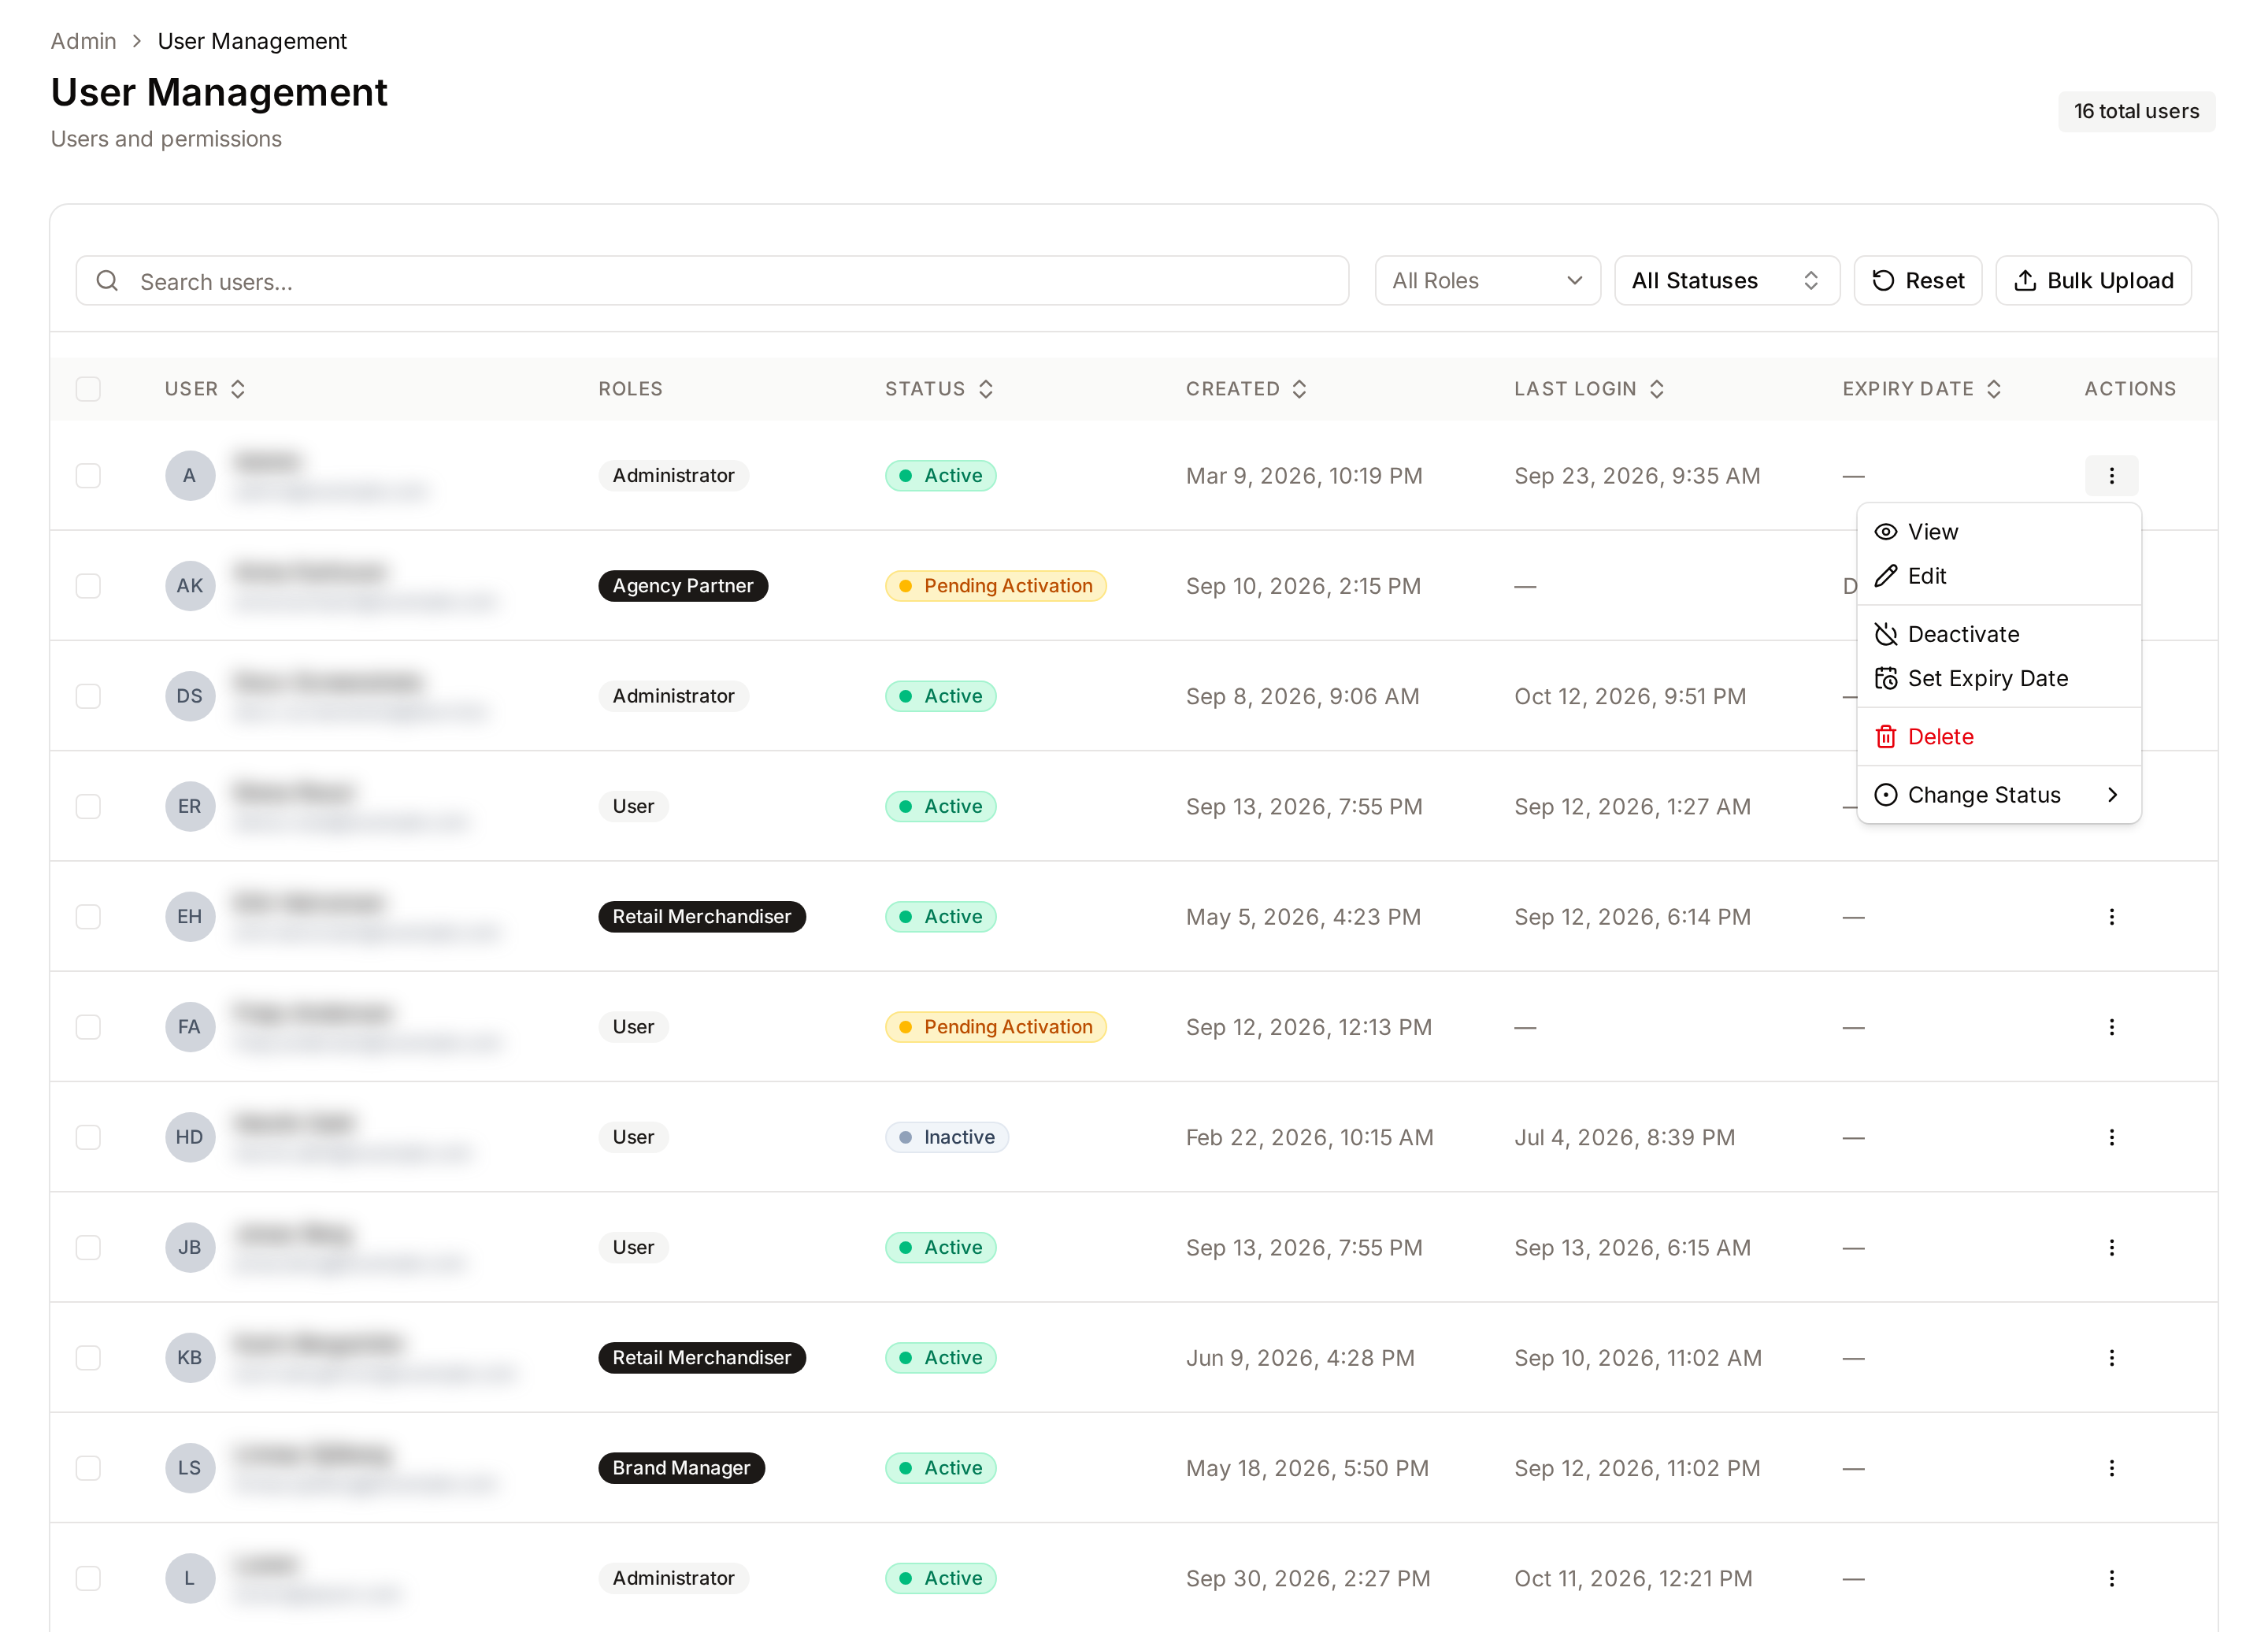This screenshot has height=1632, width=2268.
Task: Check the HD Inactive row checkbox
Action: click(88, 1137)
